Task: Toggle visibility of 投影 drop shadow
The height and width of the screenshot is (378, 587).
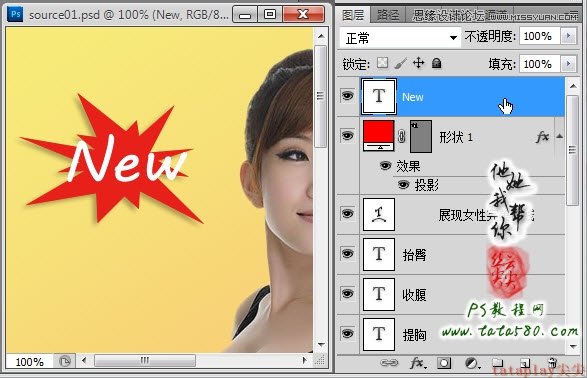Action: tap(403, 185)
